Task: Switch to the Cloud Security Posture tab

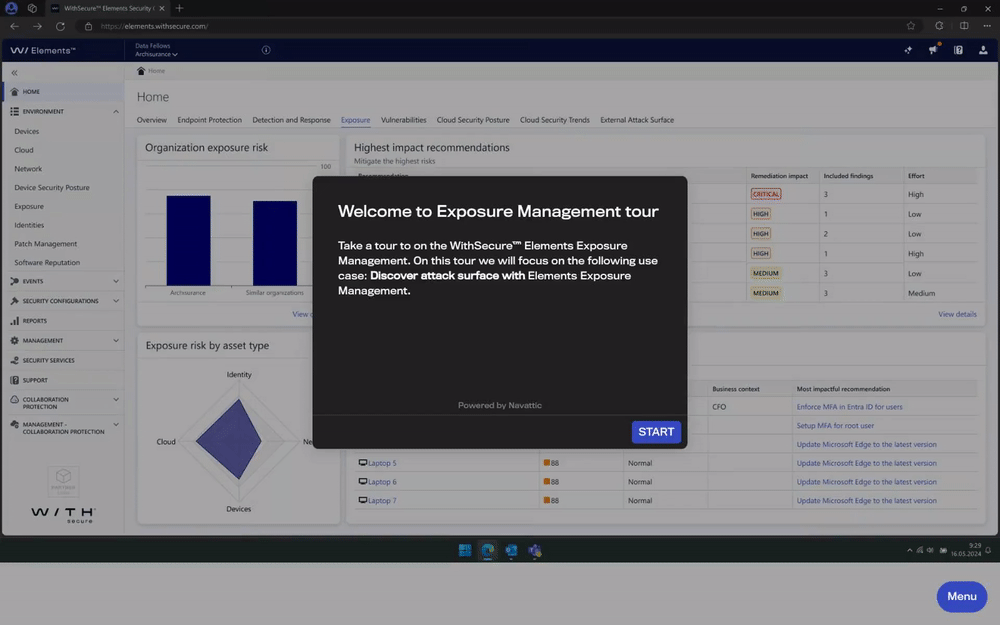Action: pos(473,120)
